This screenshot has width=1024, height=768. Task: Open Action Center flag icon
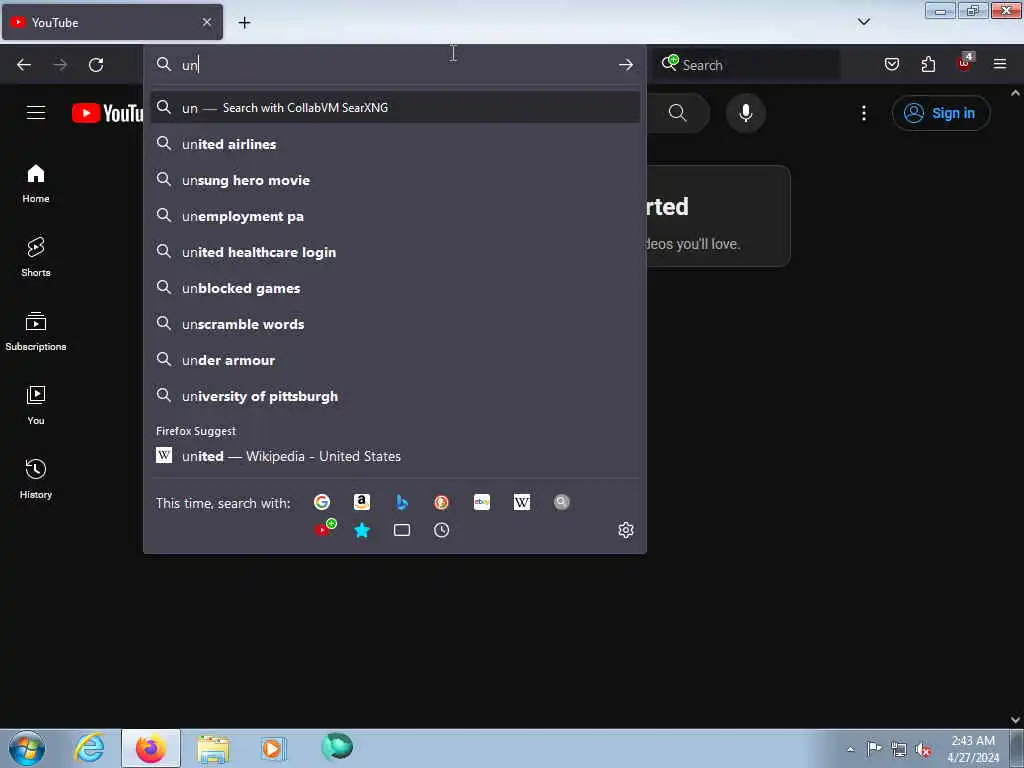[x=874, y=748]
